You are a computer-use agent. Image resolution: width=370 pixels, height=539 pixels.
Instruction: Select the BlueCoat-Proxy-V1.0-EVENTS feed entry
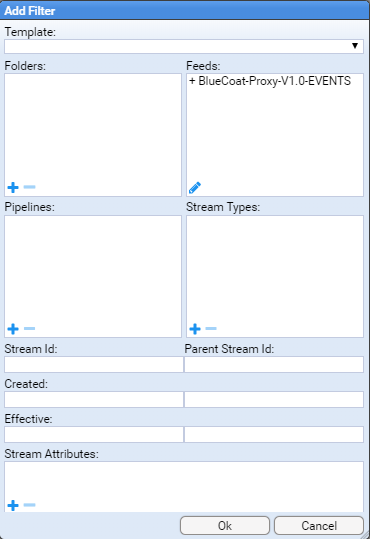pos(270,81)
